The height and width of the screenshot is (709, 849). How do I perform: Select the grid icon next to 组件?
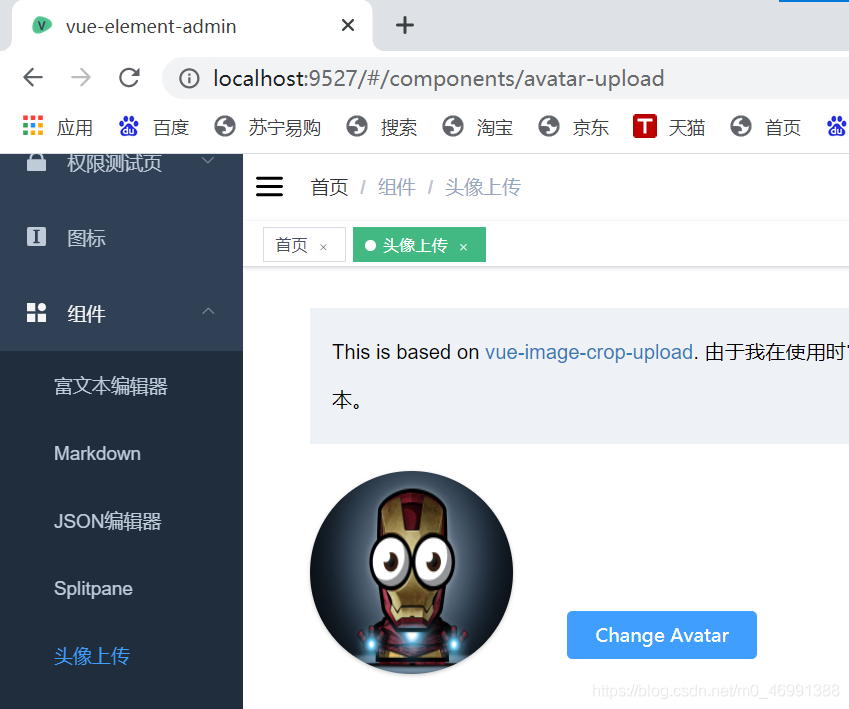point(36,313)
